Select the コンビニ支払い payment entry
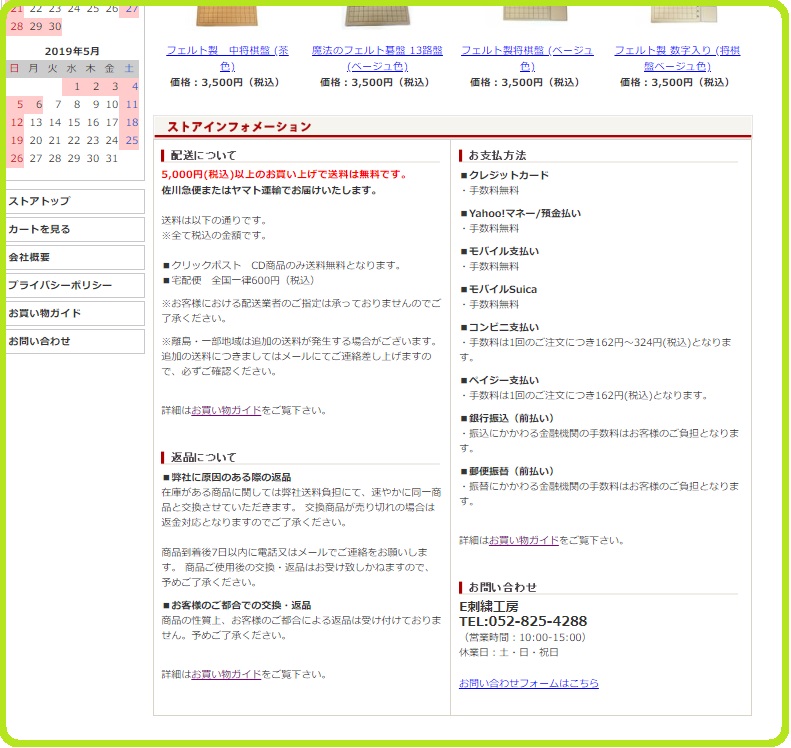Image resolution: width=791 pixels, height=748 pixels. pos(499,327)
